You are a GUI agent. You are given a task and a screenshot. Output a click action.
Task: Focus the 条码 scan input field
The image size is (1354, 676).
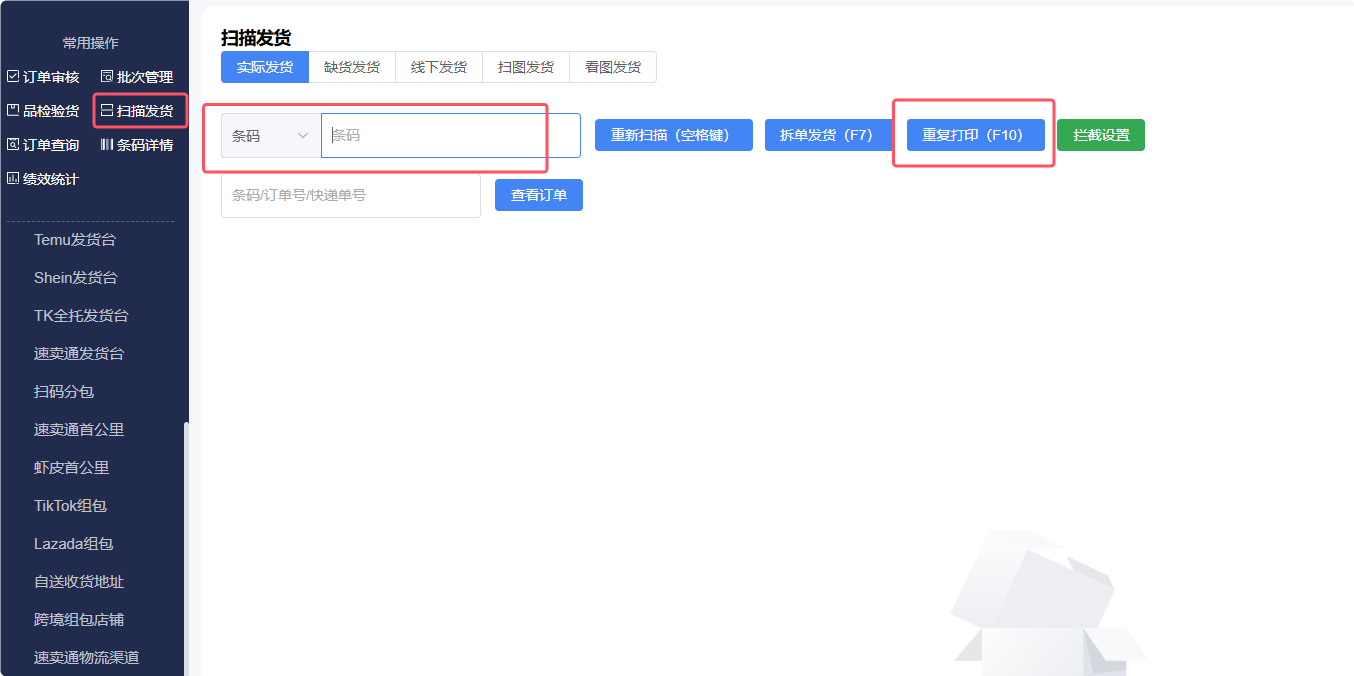[x=451, y=135]
